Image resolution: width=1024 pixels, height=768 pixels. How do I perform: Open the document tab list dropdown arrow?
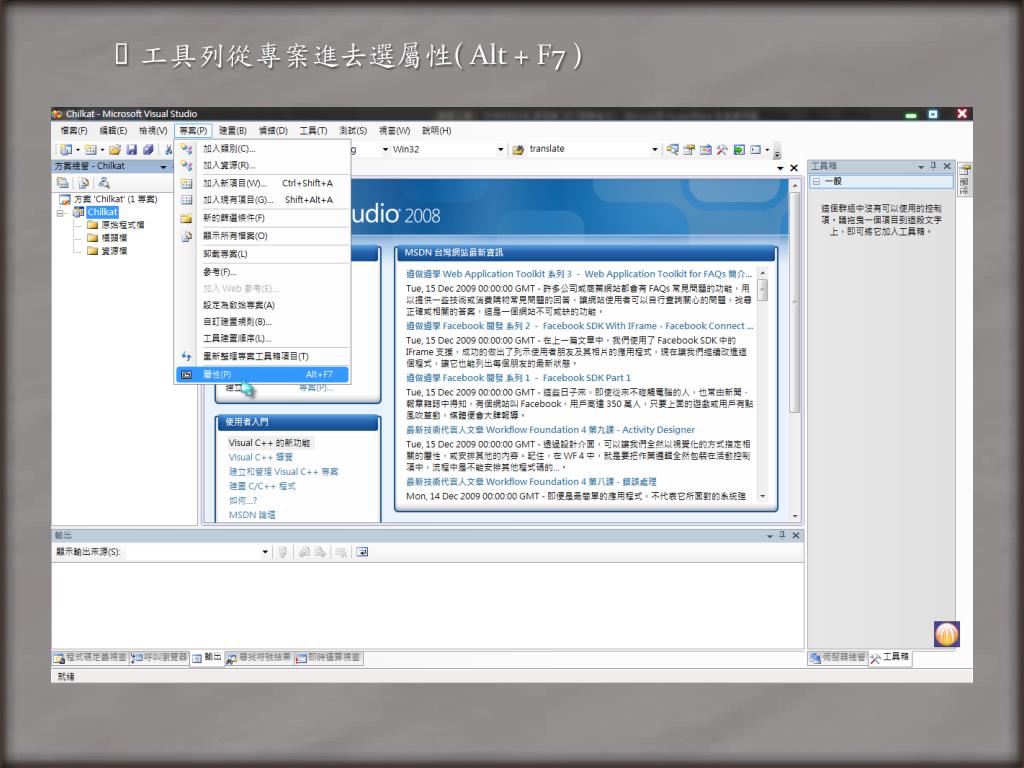(x=780, y=168)
